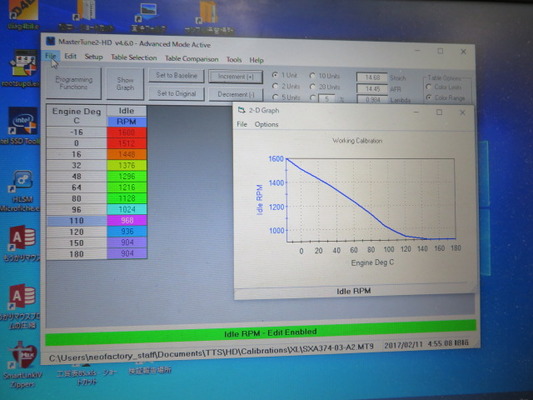Click the Programming Functions button

[73, 83]
